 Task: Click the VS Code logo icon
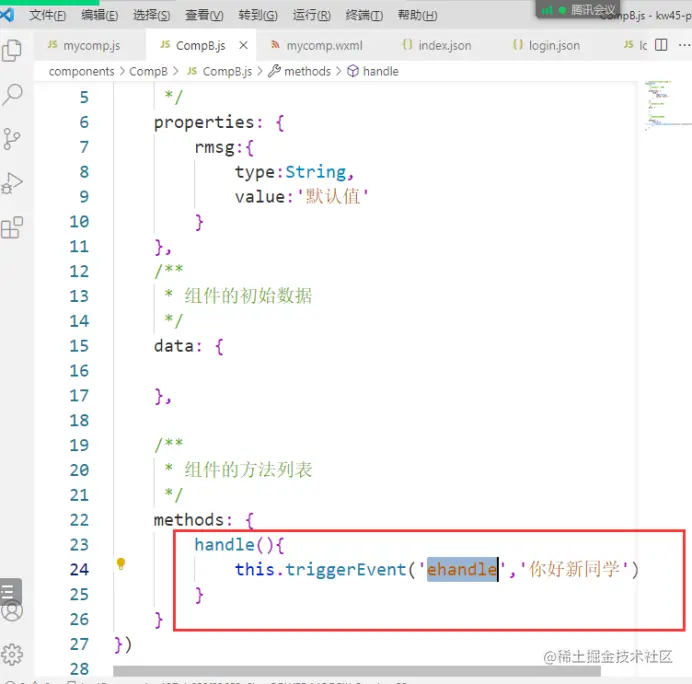pyautogui.click(x=7, y=15)
